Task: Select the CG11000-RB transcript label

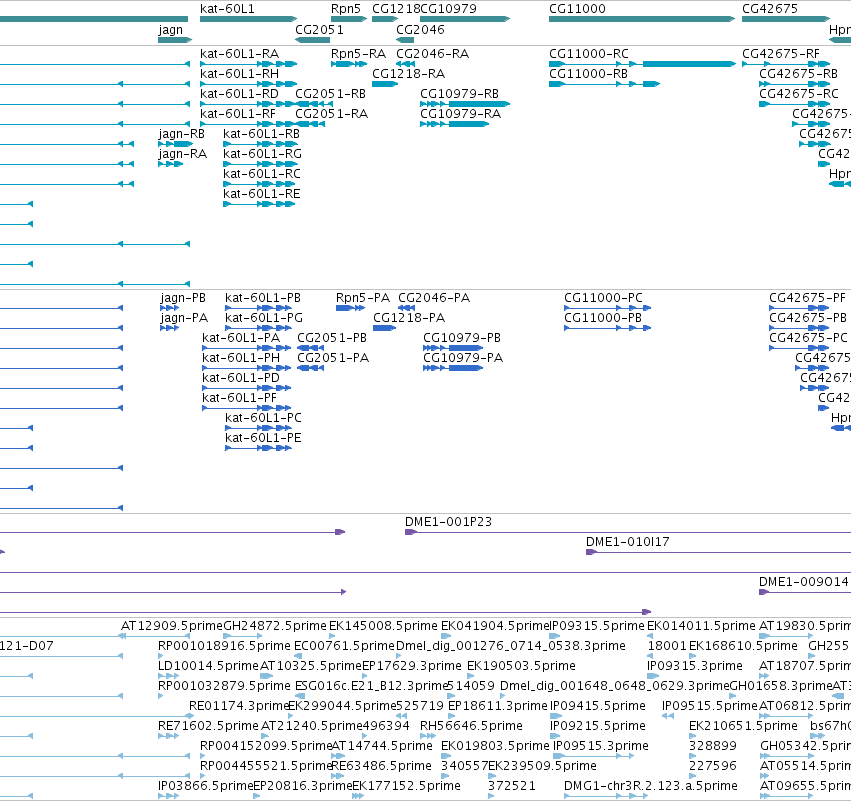Action: [x=588, y=74]
